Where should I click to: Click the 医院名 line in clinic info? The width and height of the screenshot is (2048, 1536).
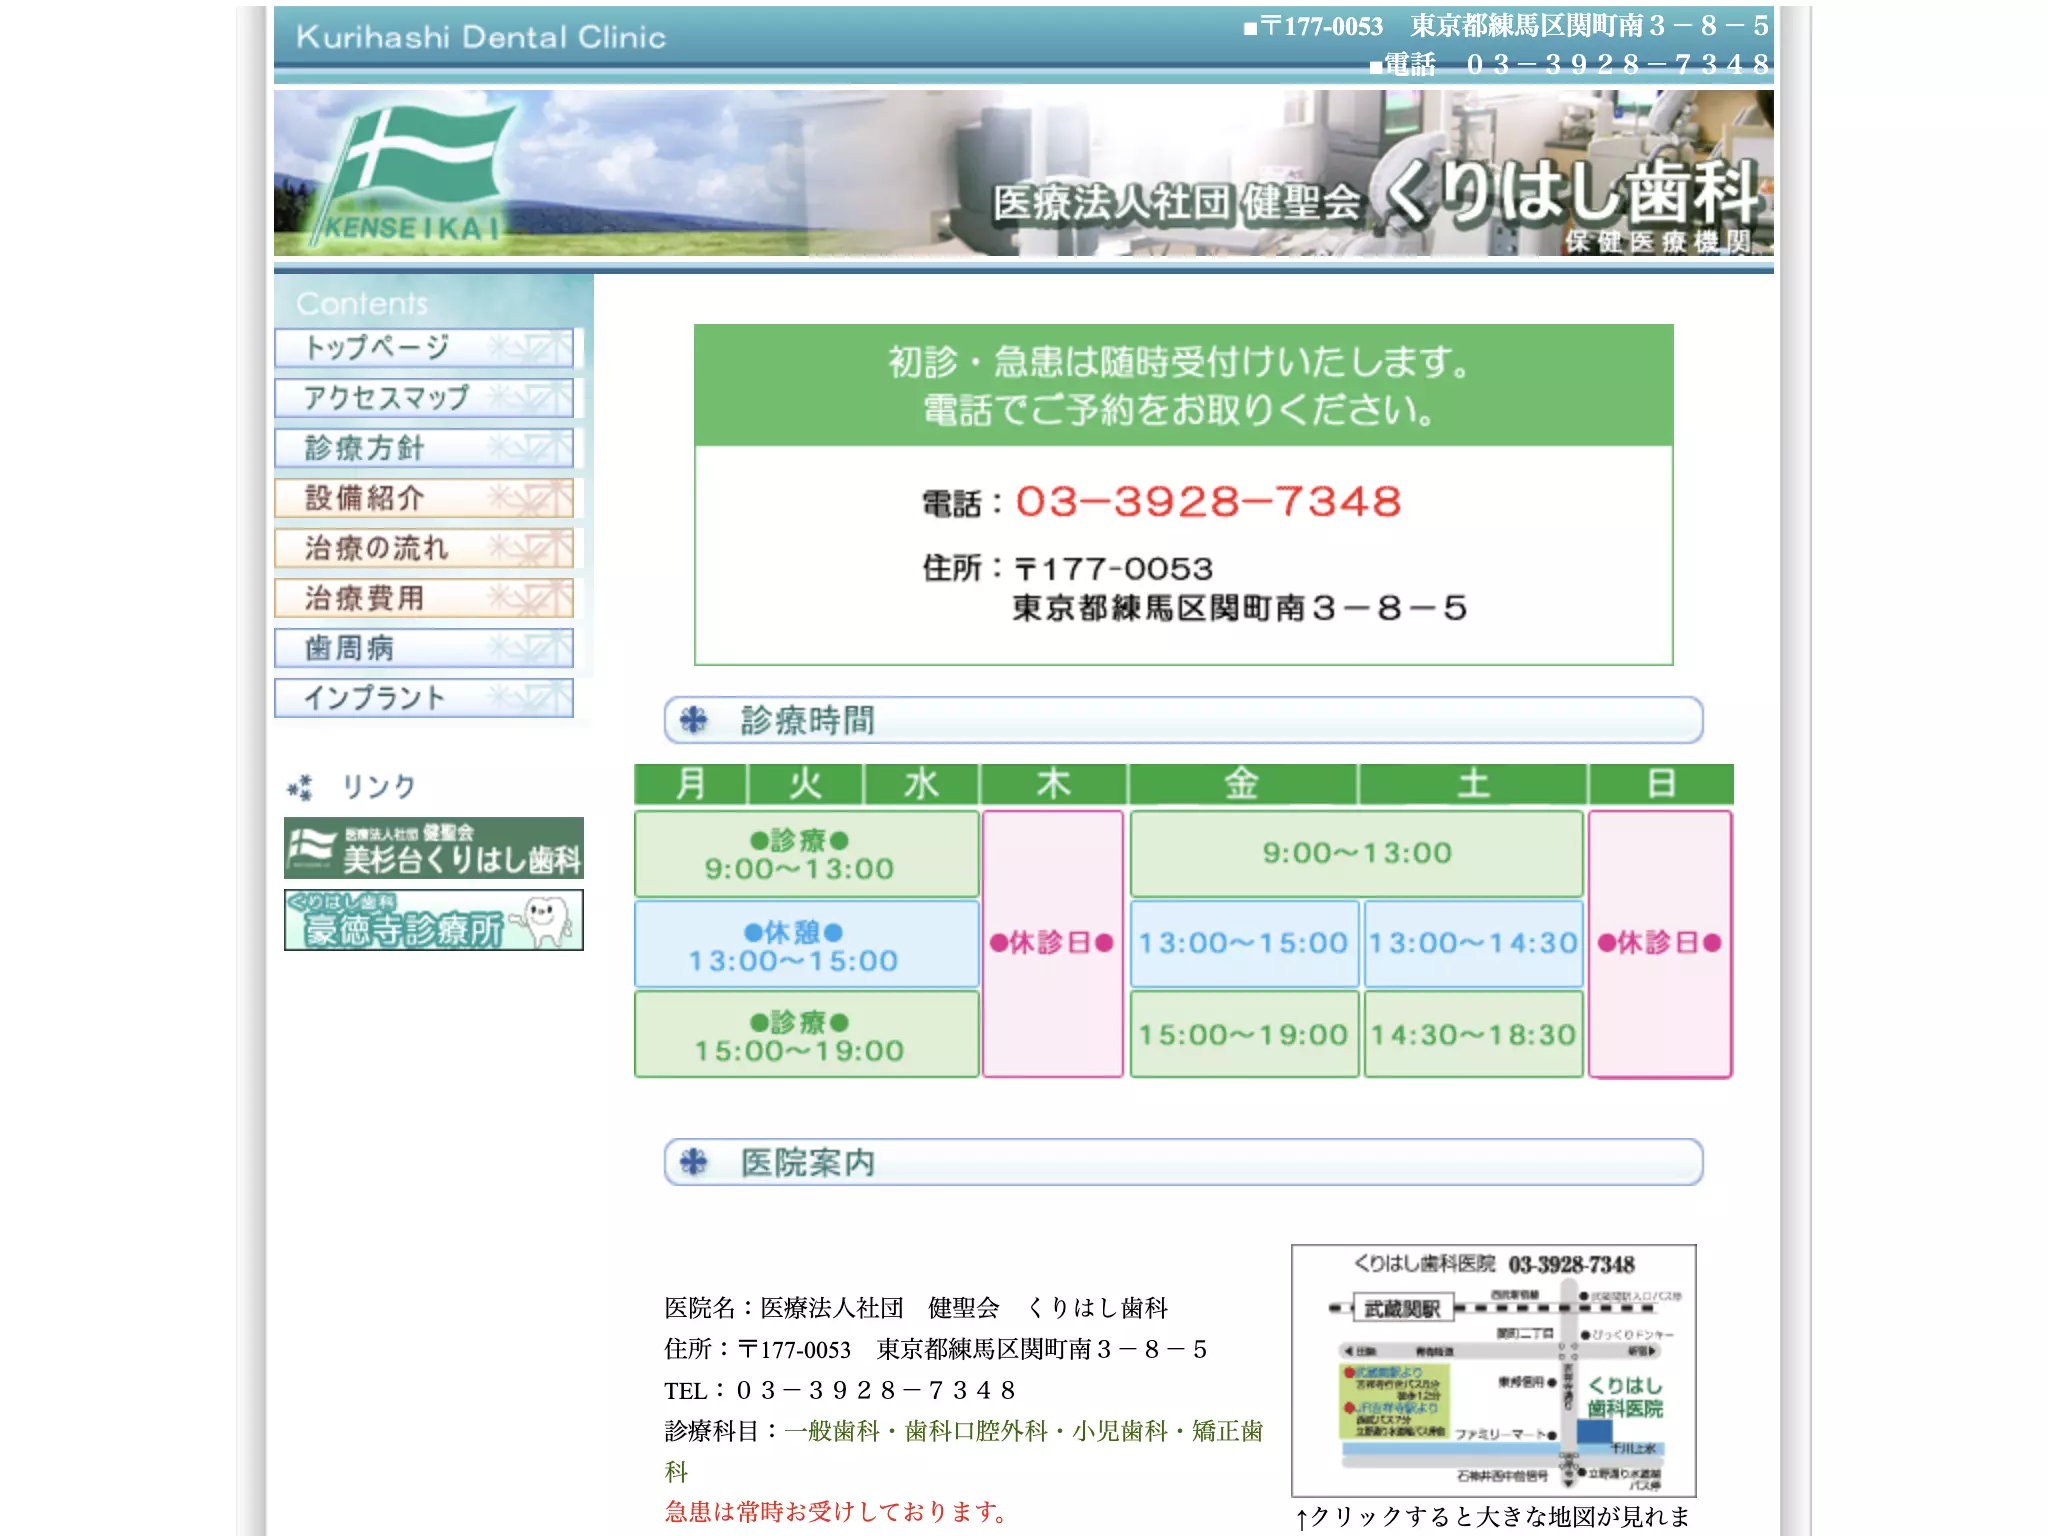click(916, 1307)
